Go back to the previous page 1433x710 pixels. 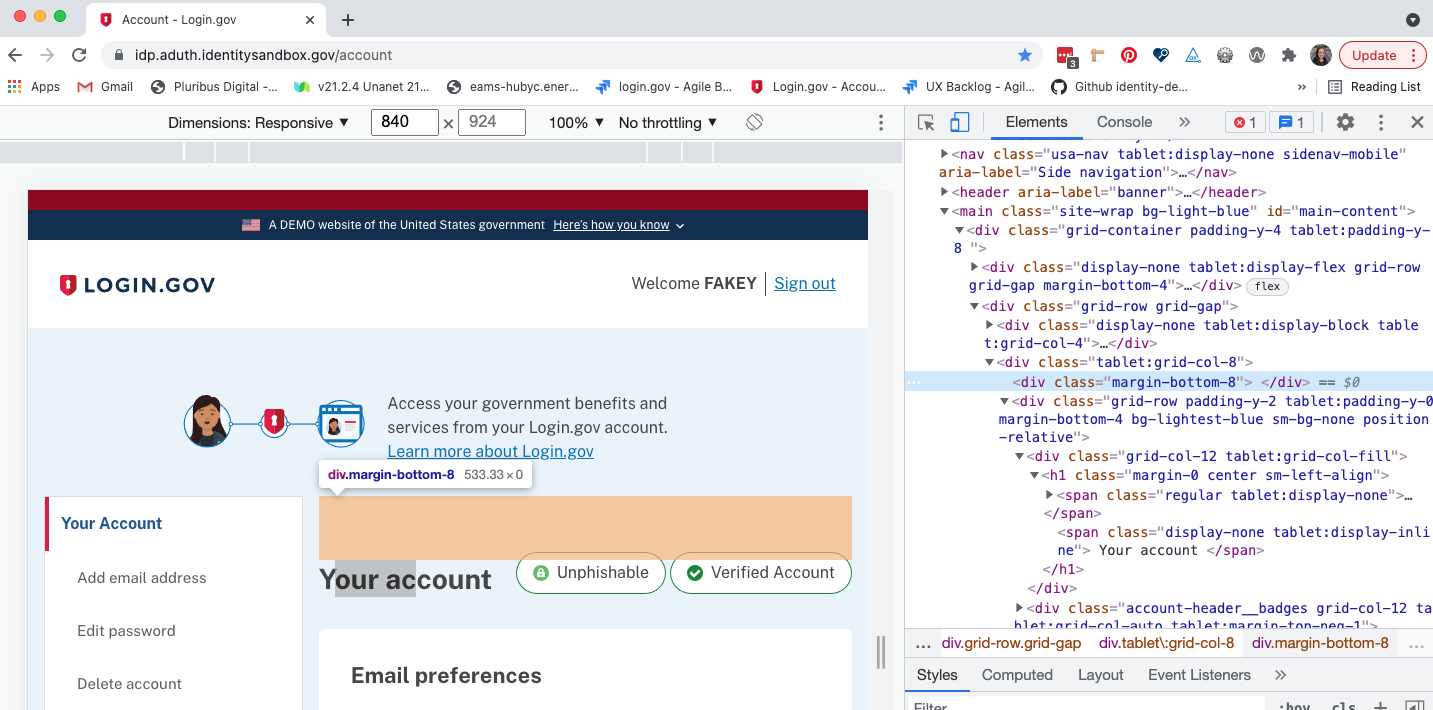15,55
